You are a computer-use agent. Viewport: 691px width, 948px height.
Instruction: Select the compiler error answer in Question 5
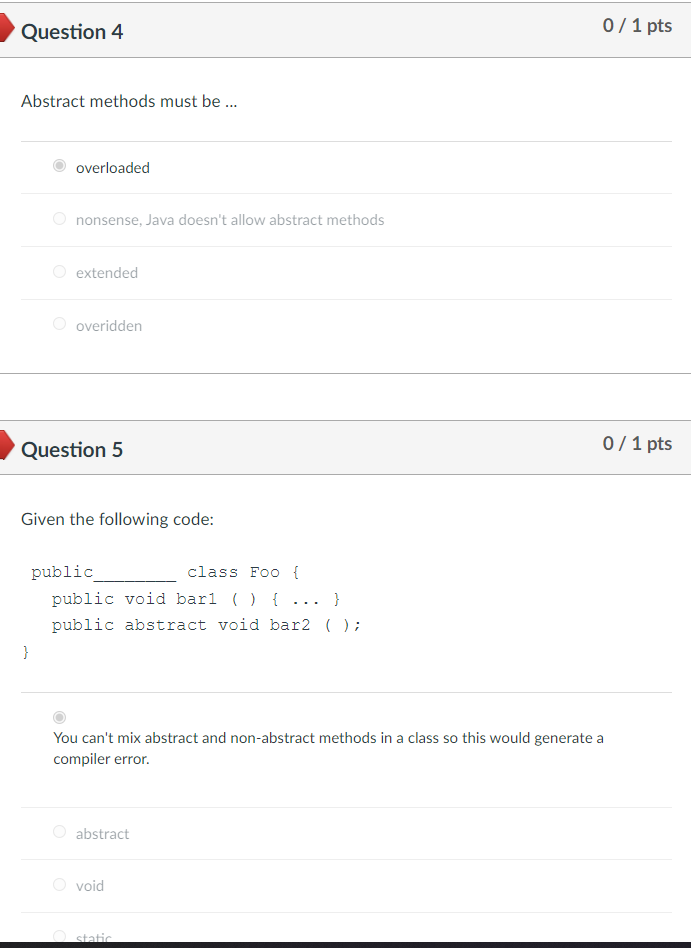(x=59, y=717)
